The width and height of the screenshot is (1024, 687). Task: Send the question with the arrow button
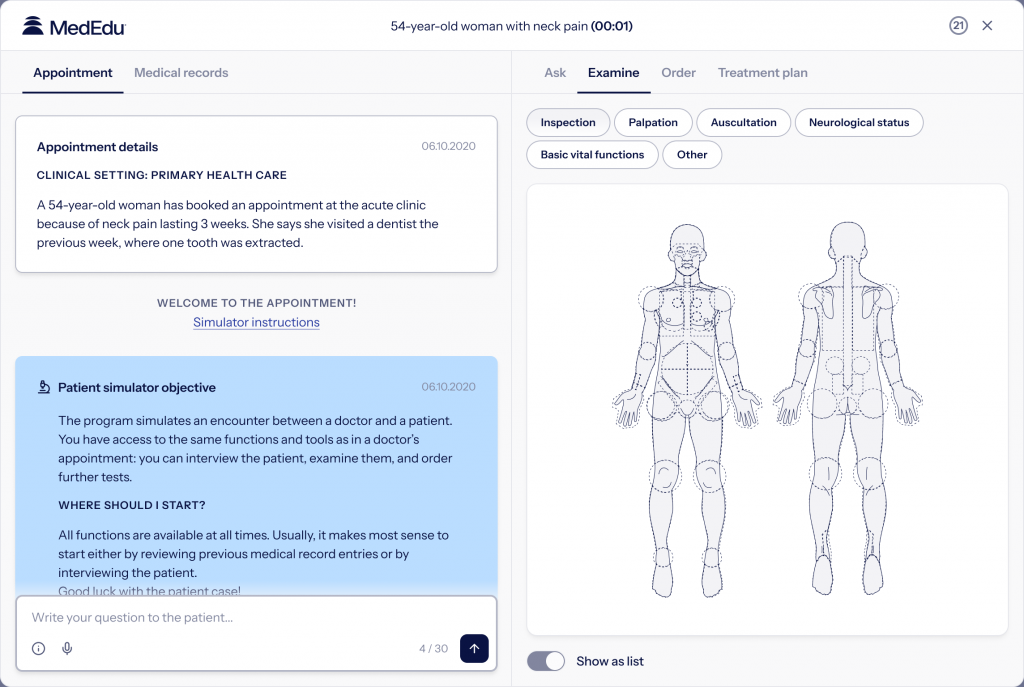point(474,648)
